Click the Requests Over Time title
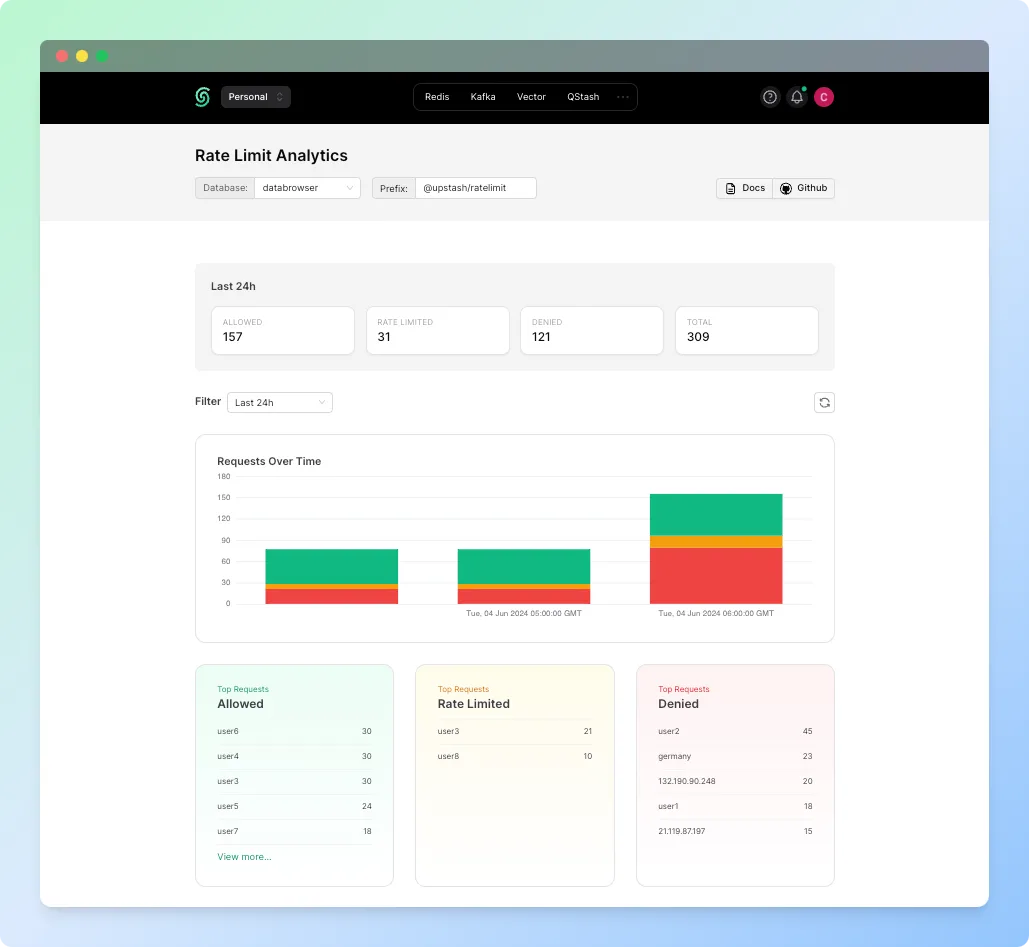Viewport: 1029px width, 947px height. point(269,461)
